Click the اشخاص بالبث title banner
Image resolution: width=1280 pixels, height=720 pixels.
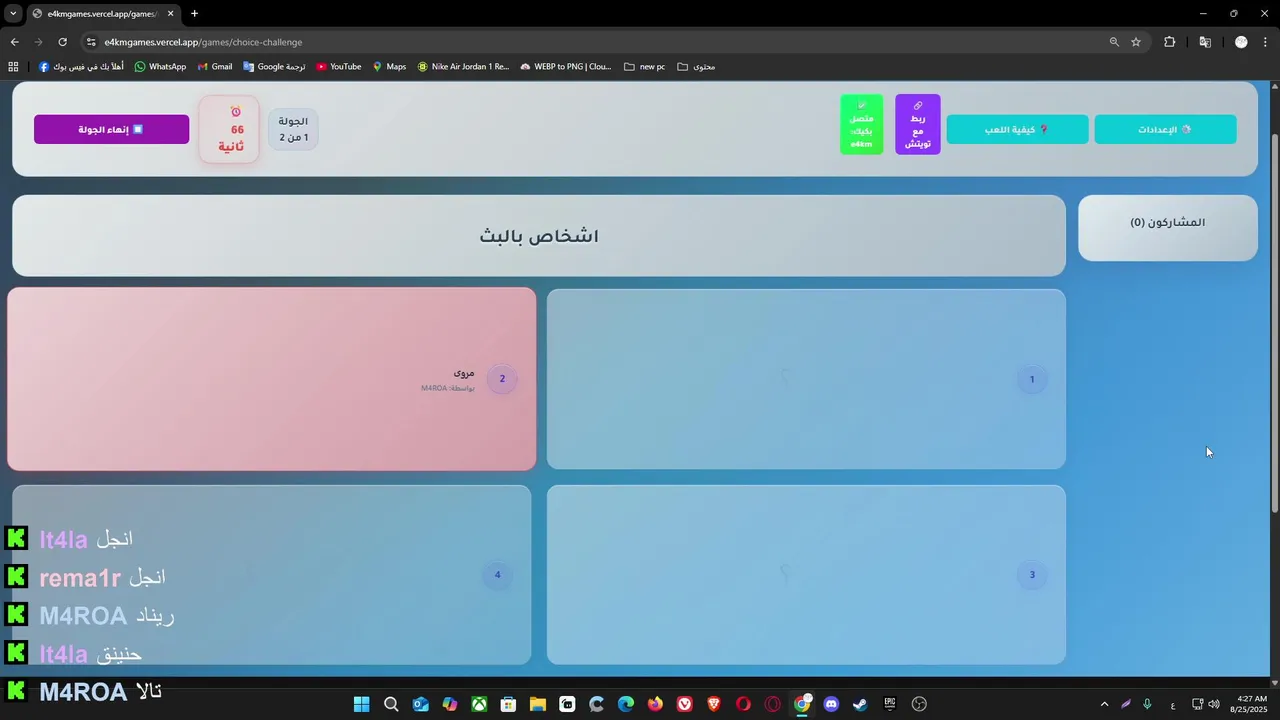538,236
